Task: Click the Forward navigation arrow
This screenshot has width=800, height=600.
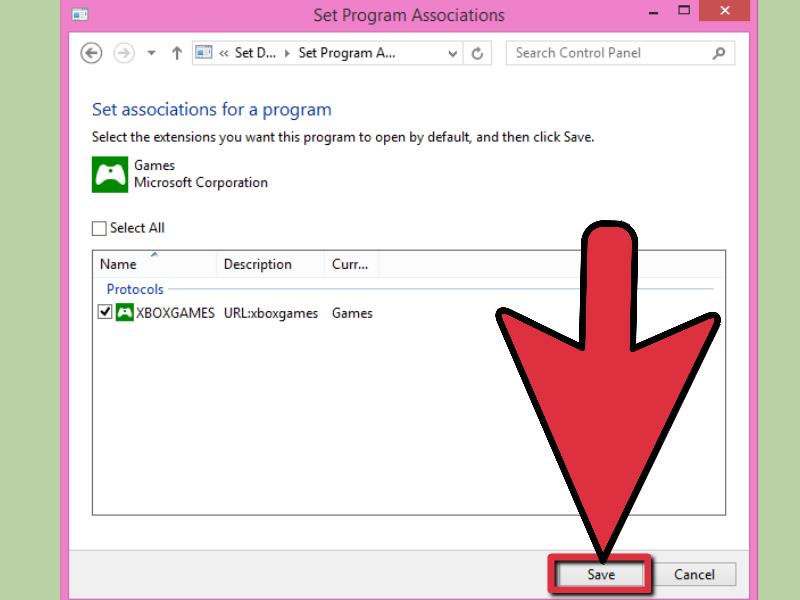Action: (x=124, y=53)
